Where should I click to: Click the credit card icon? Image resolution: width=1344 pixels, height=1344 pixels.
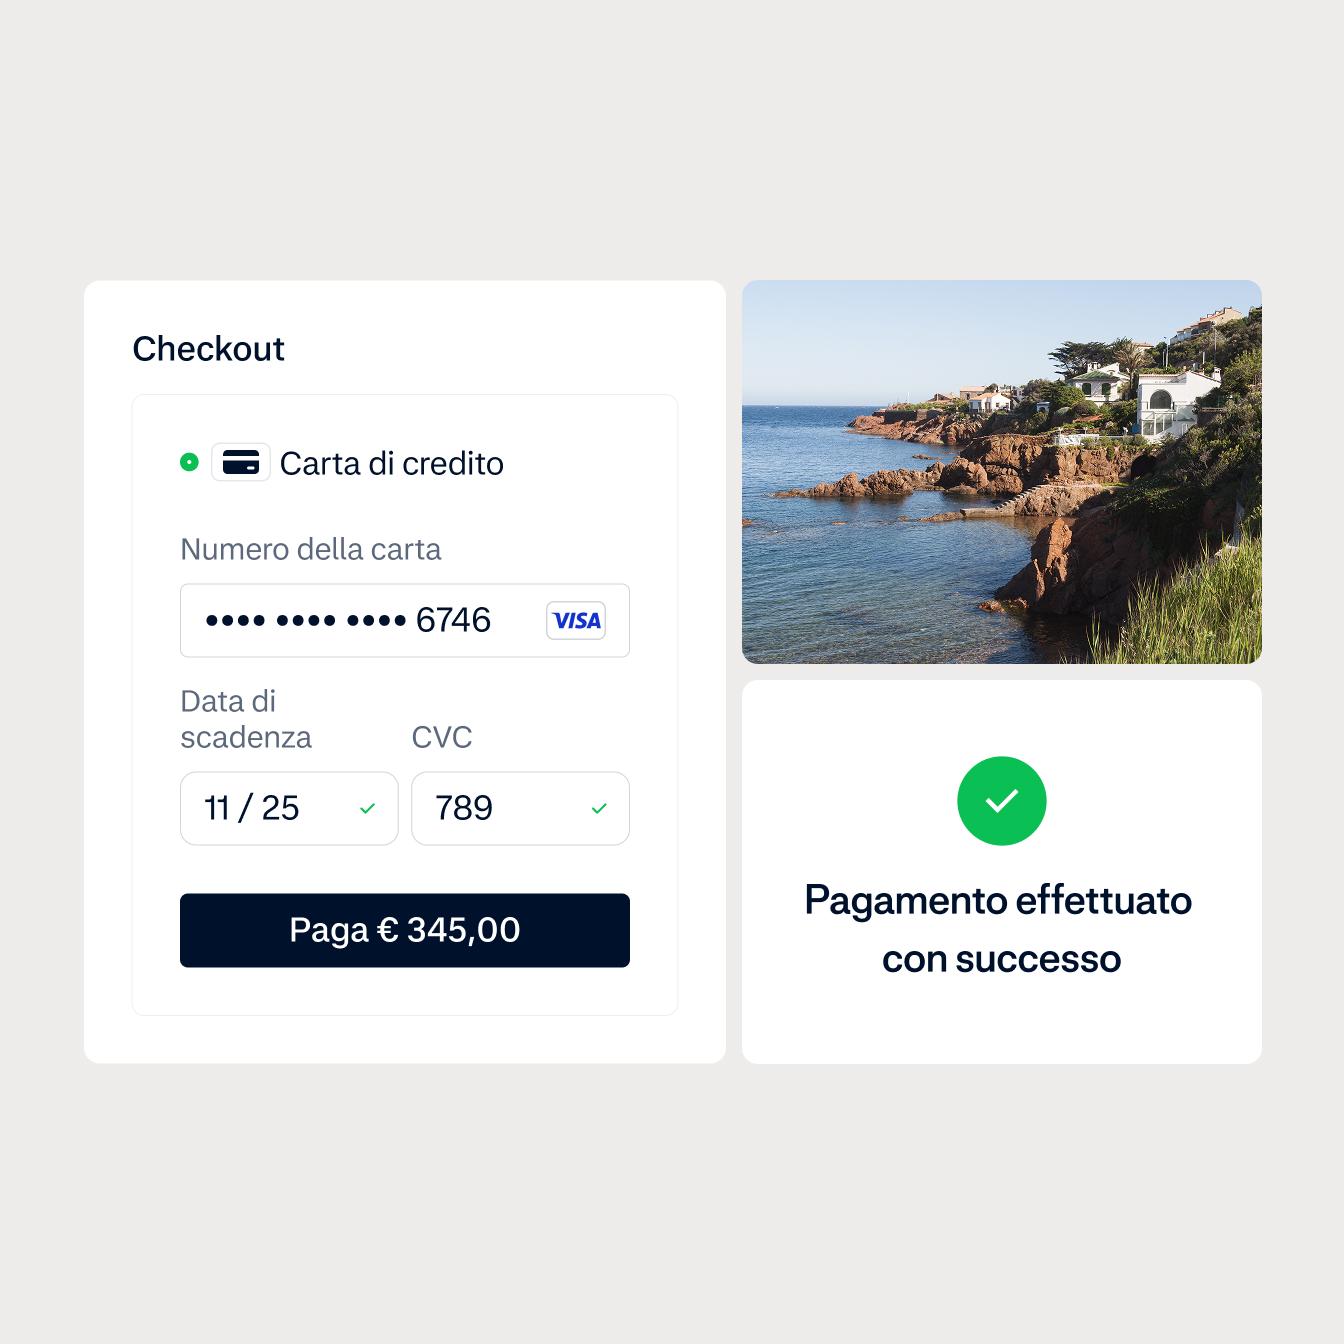241,462
